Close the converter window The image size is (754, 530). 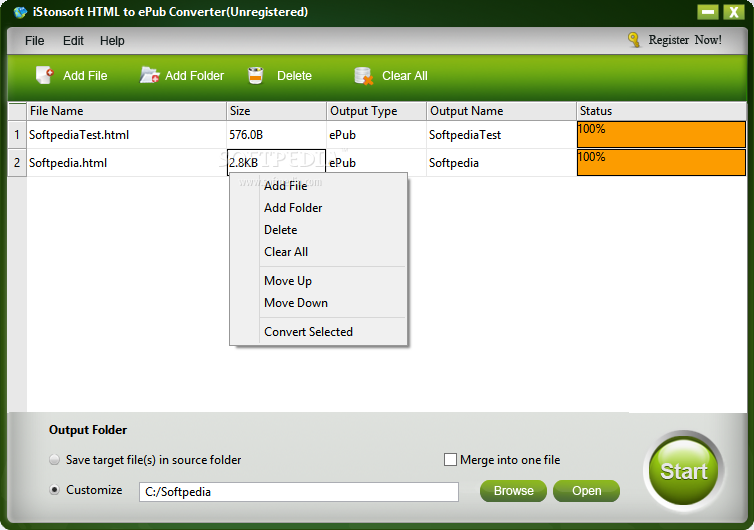click(x=734, y=12)
